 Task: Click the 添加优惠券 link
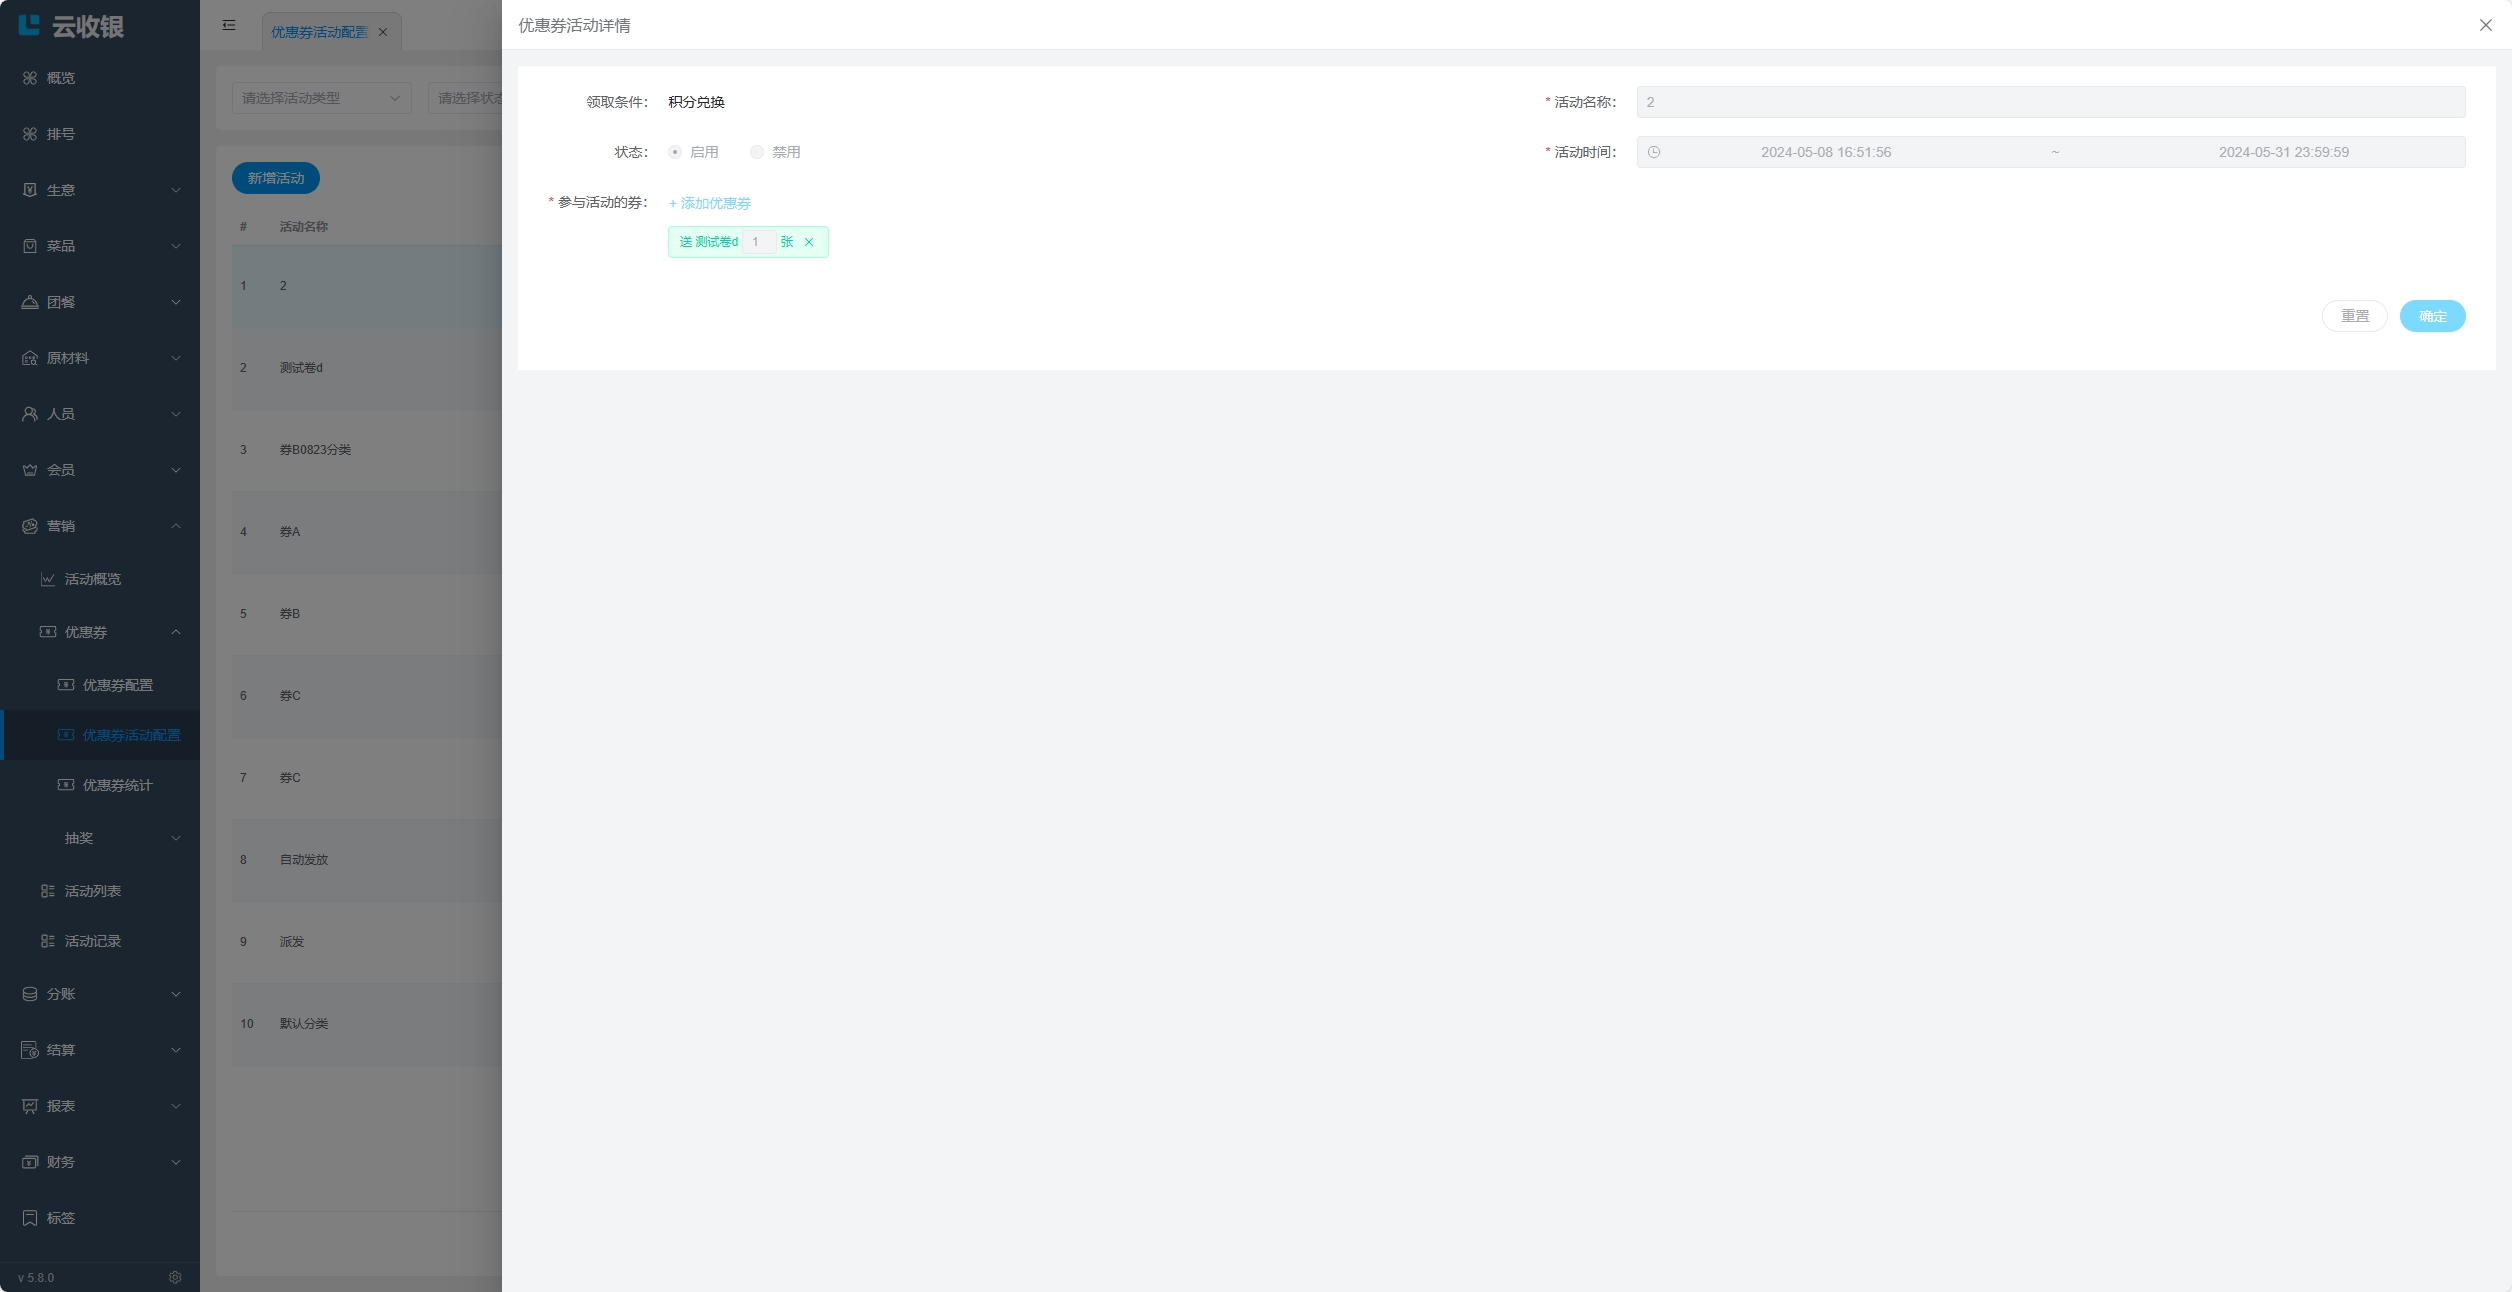pos(710,203)
